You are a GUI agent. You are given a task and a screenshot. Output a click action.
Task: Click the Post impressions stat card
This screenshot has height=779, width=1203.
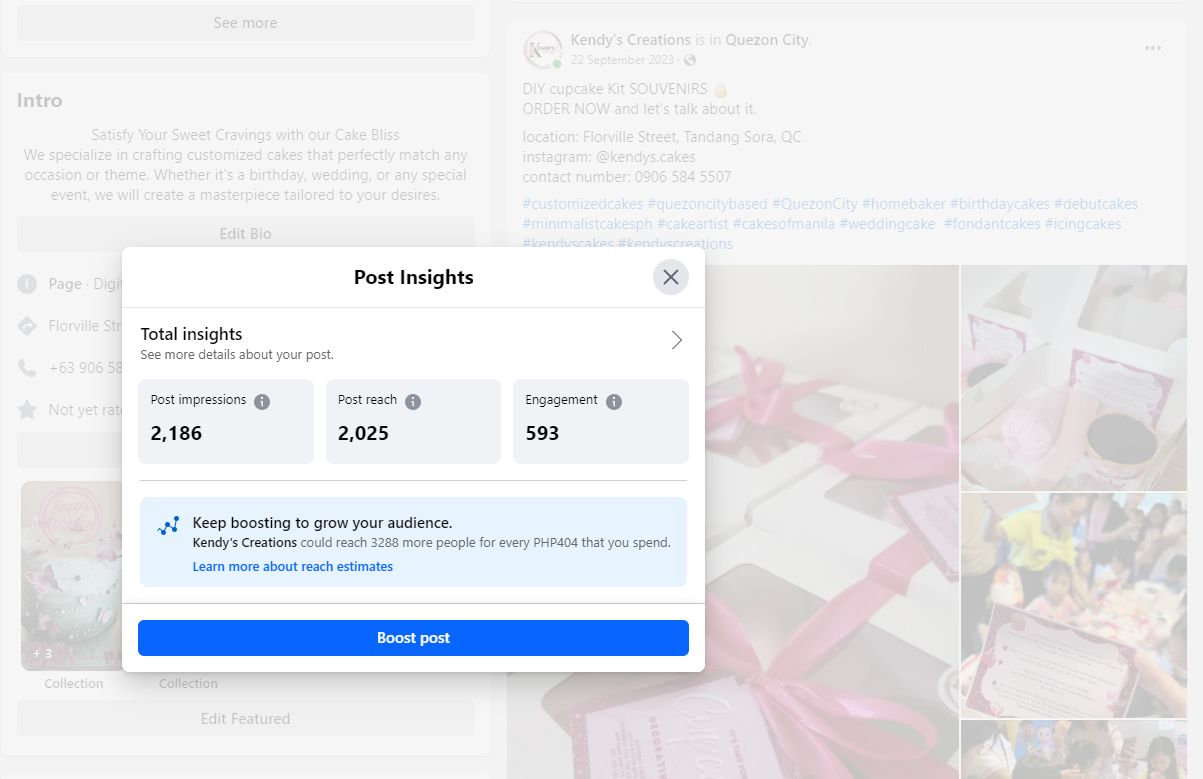[226, 421]
